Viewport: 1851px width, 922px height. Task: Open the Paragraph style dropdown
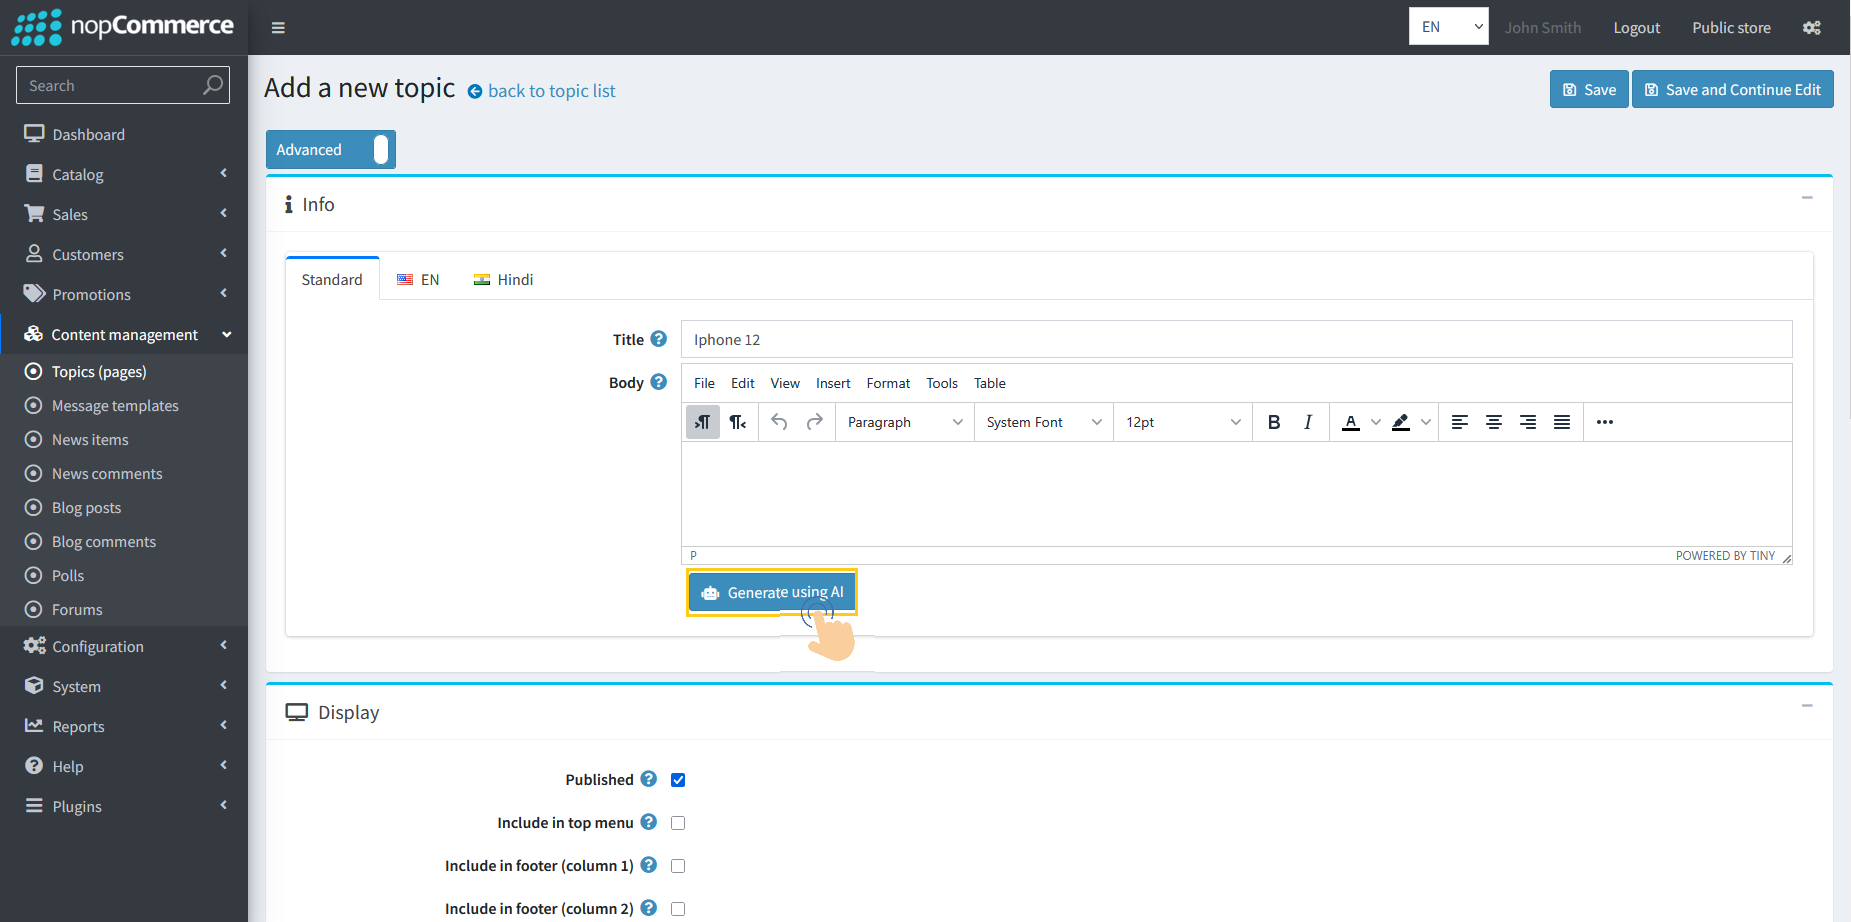click(901, 421)
